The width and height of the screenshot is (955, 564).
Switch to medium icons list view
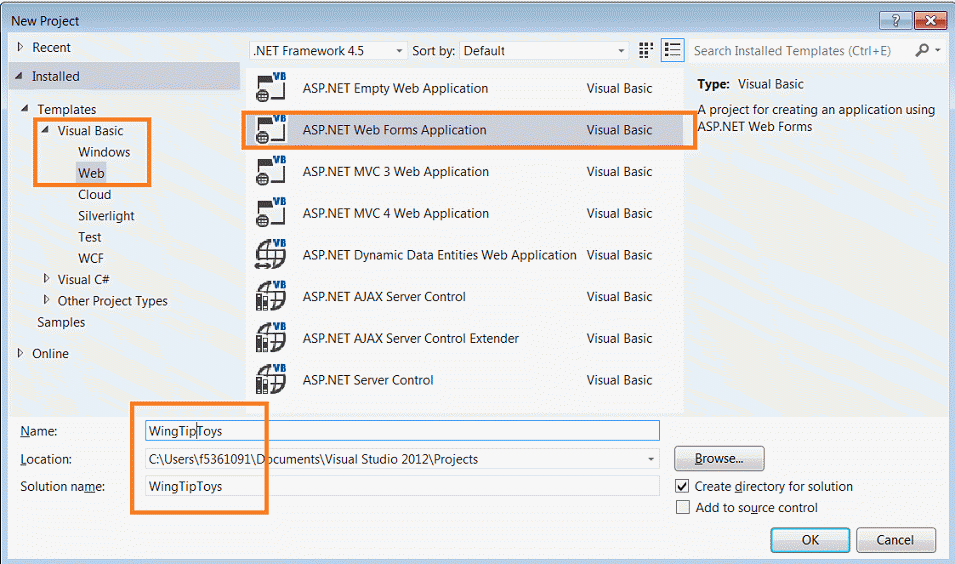point(672,51)
